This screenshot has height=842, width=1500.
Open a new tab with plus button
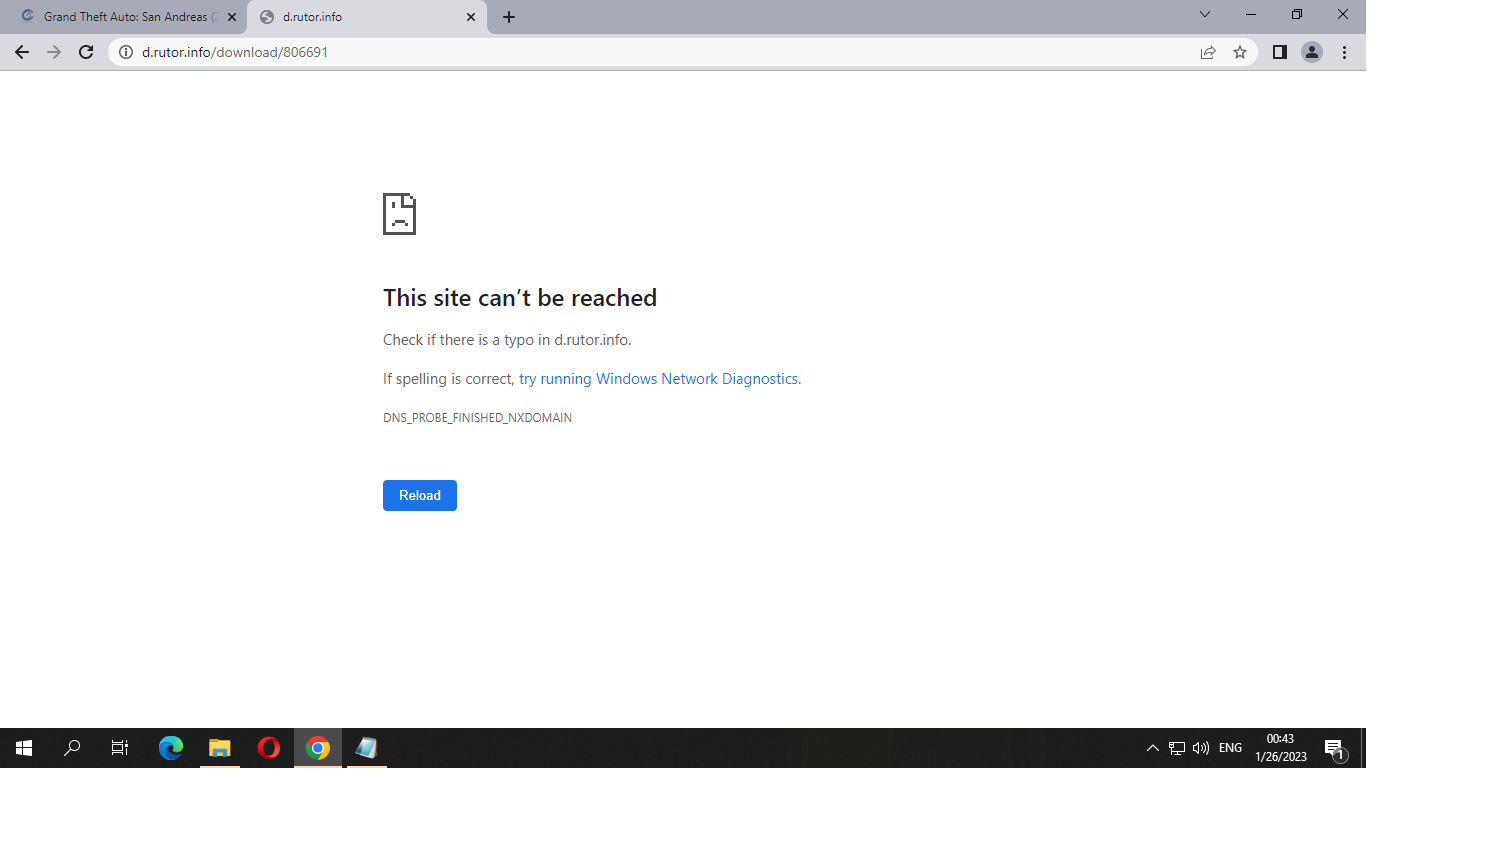coord(509,17)
